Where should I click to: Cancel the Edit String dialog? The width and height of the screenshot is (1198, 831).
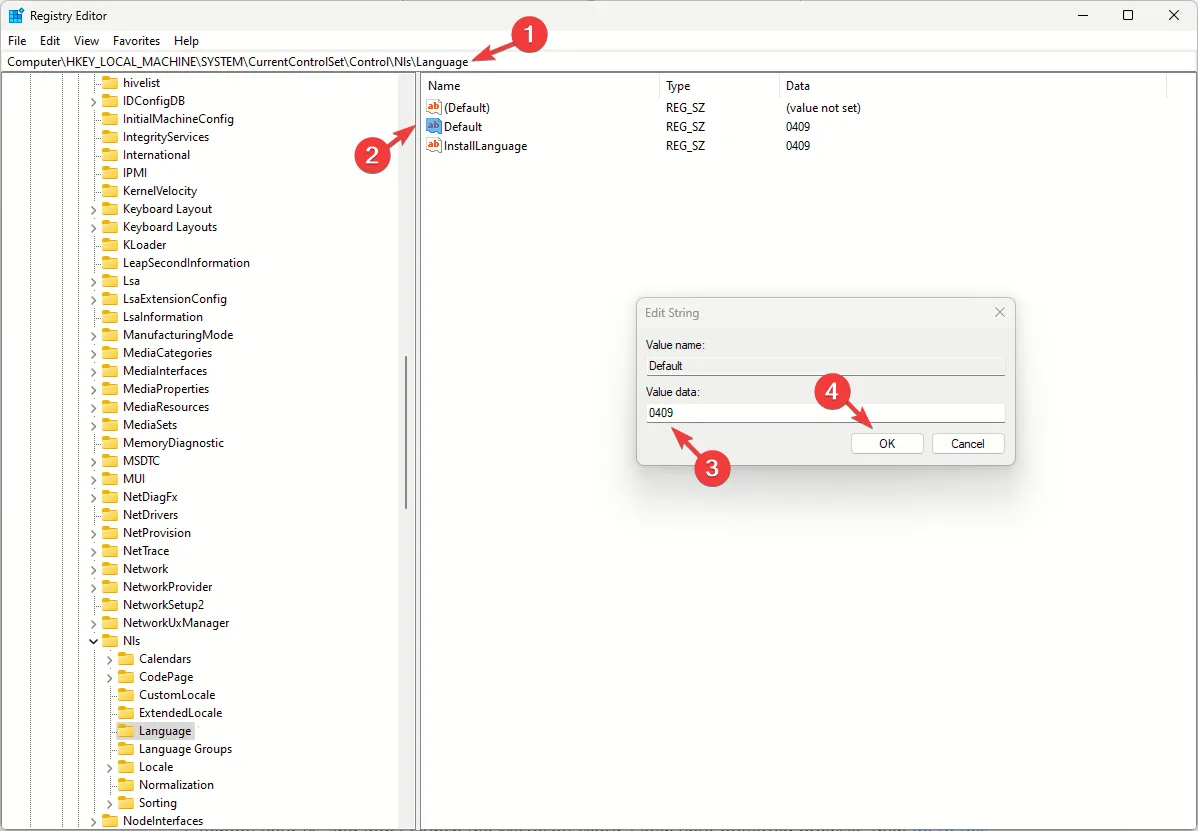(x=968, y=444)
